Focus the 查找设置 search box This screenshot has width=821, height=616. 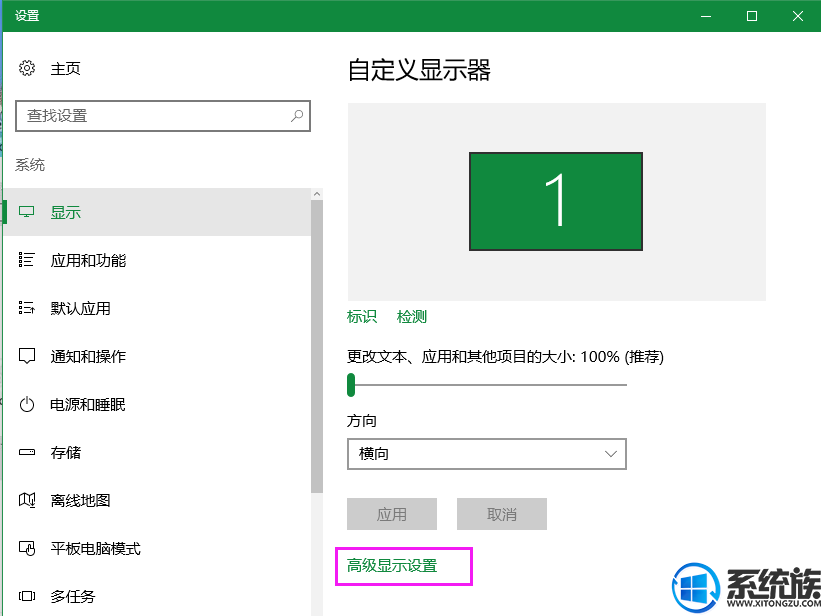coord(163,116)
